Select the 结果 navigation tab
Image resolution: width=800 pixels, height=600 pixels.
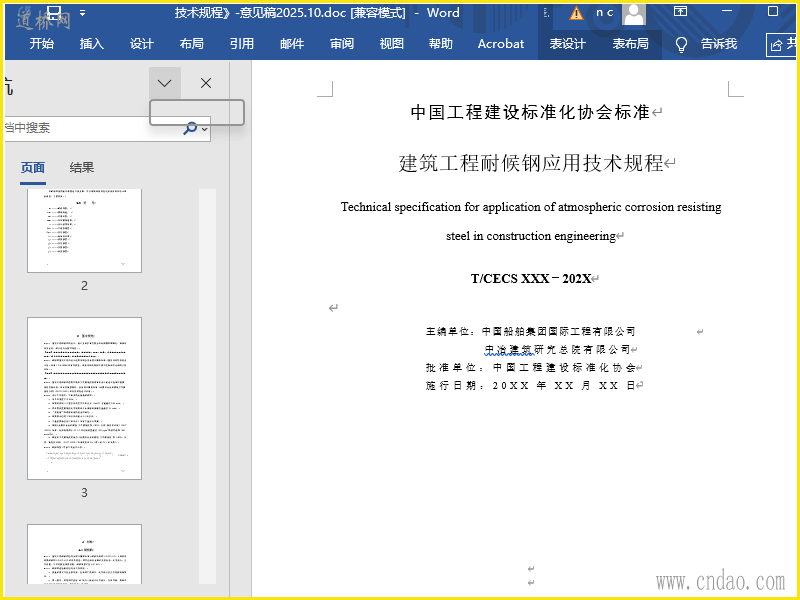[82, 168]
